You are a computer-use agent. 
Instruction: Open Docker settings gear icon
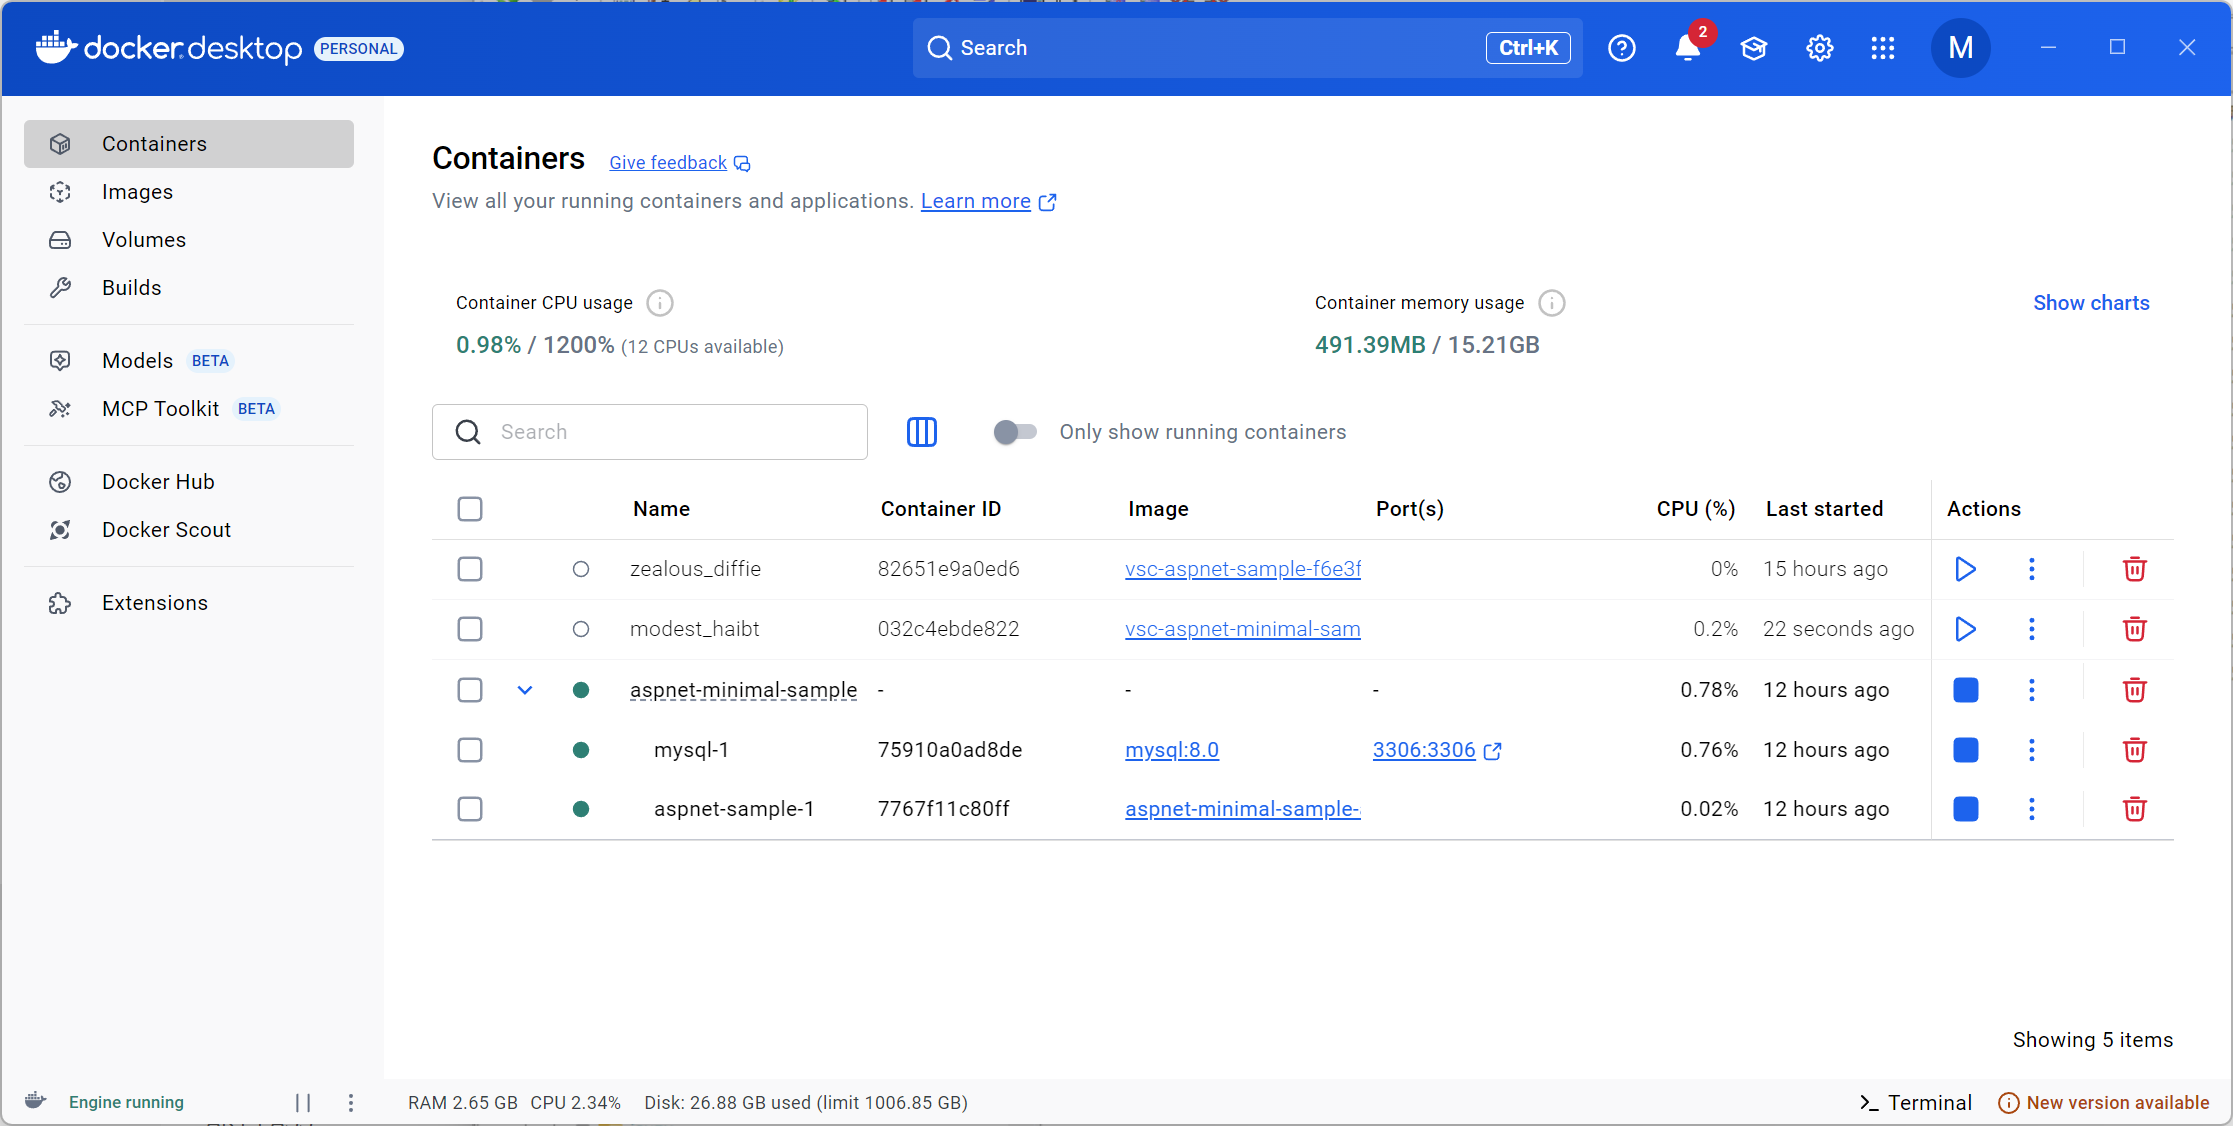point(1819,48)
